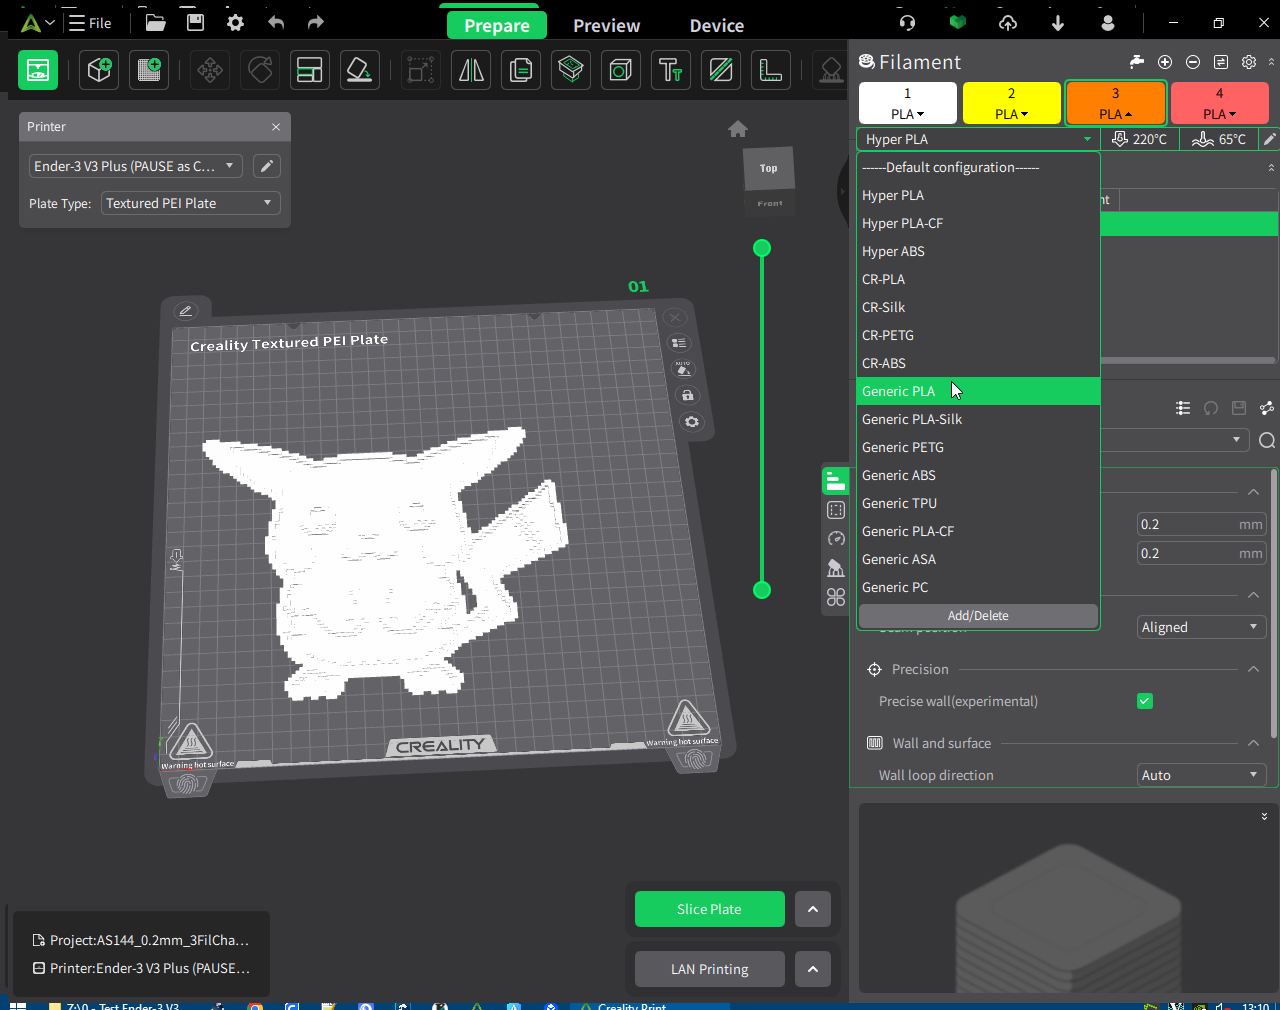Add a filament with the plus icon
The image size is (1280, 1010).
[1165, 62]
